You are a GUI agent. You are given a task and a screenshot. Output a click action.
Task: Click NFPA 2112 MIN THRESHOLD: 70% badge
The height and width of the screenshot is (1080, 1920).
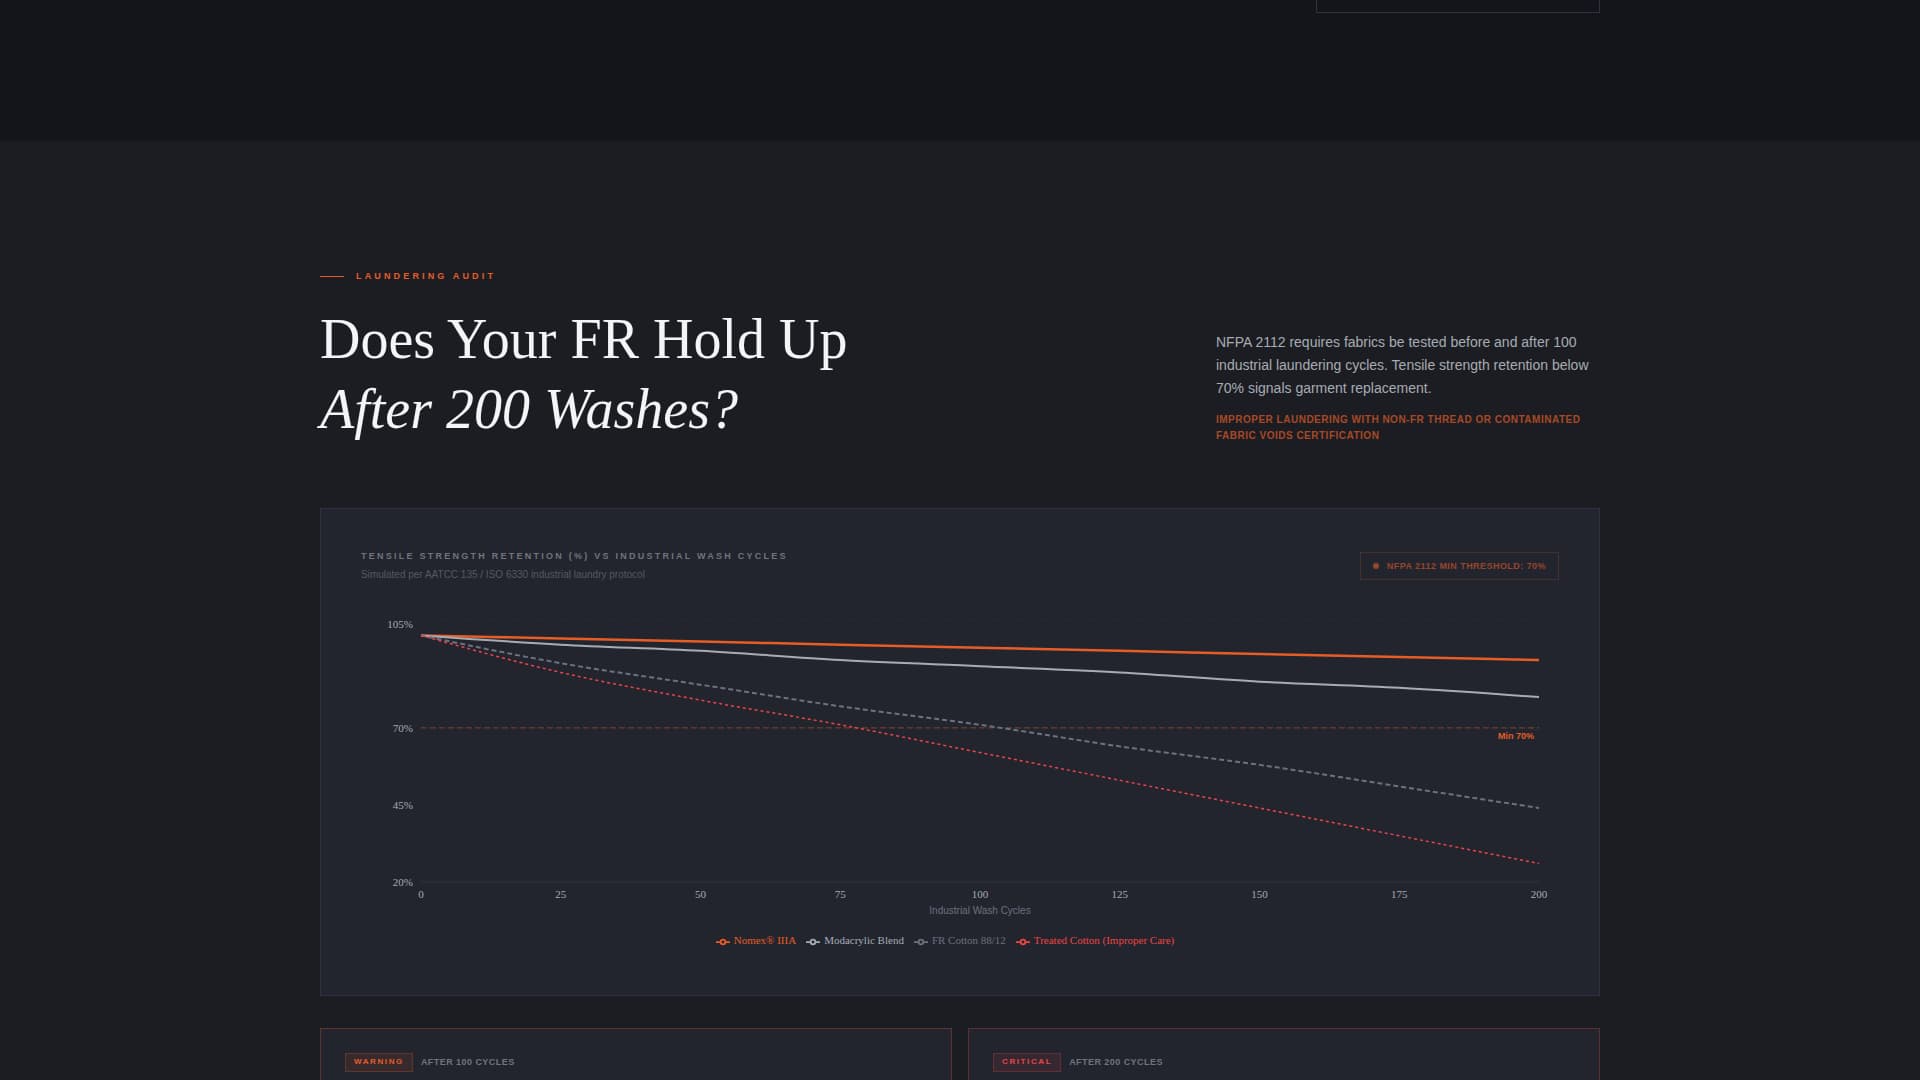click(x=1458, y=566)
